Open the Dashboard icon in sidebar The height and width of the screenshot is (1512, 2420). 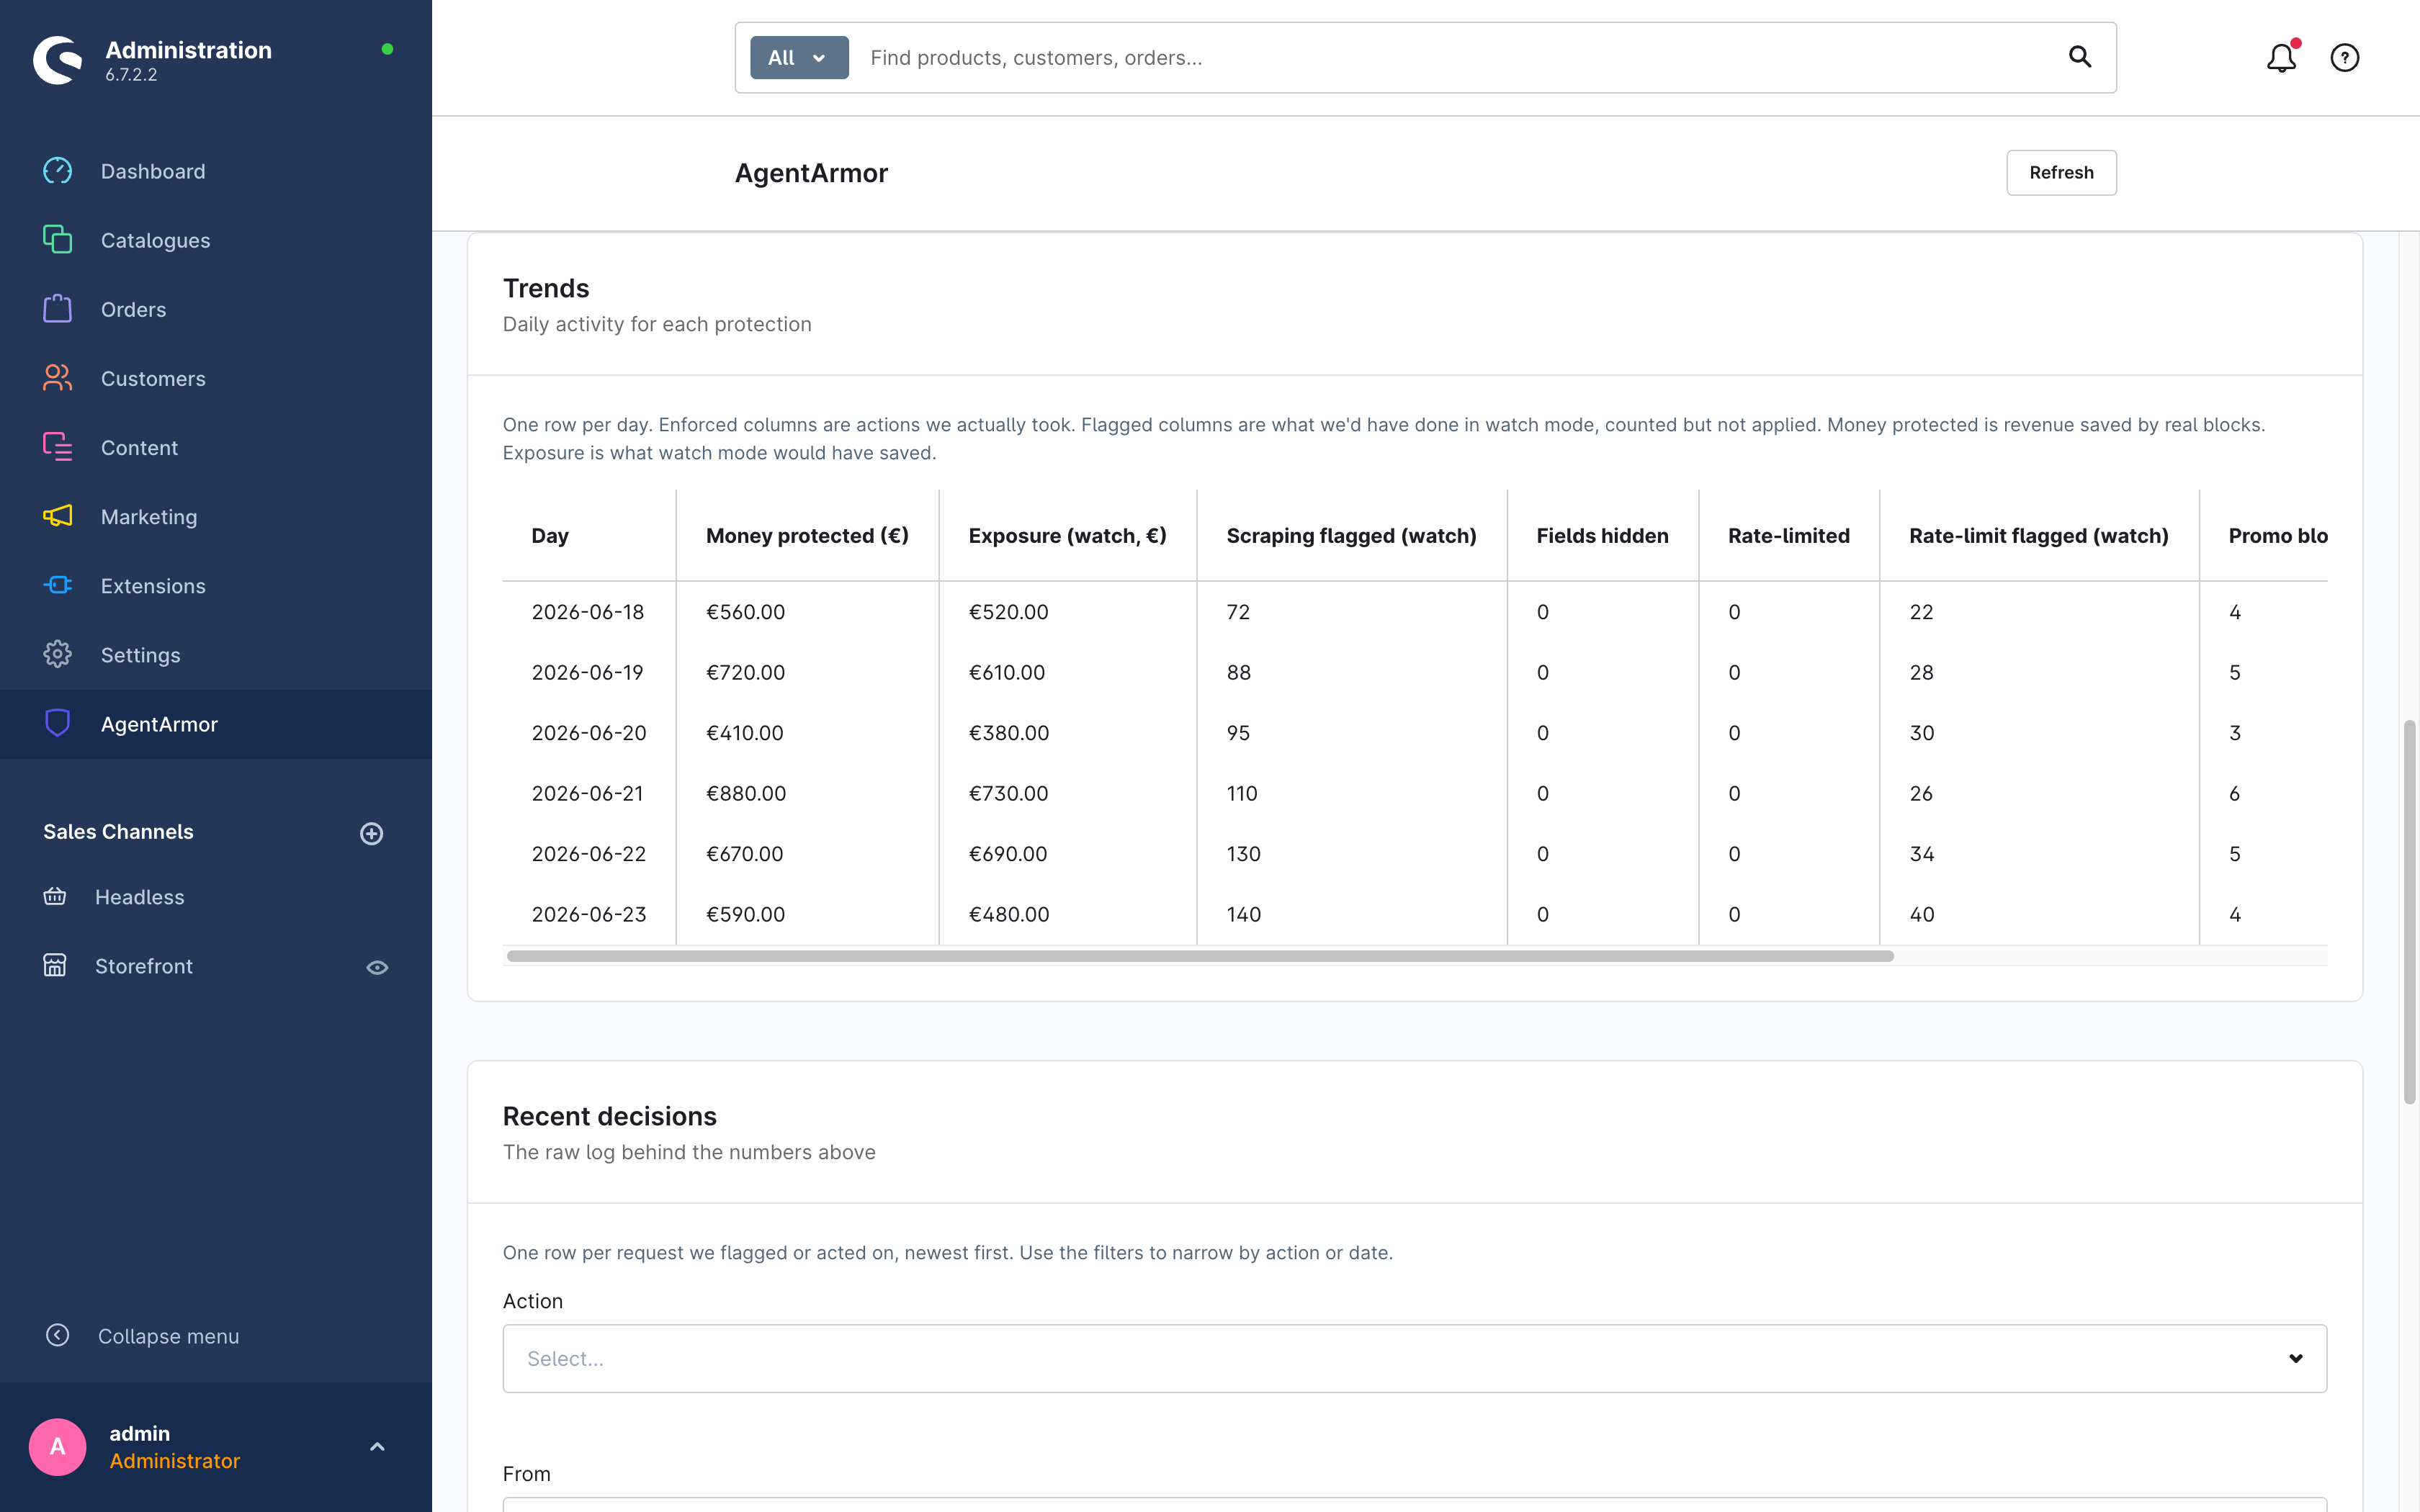click(57, 171)
